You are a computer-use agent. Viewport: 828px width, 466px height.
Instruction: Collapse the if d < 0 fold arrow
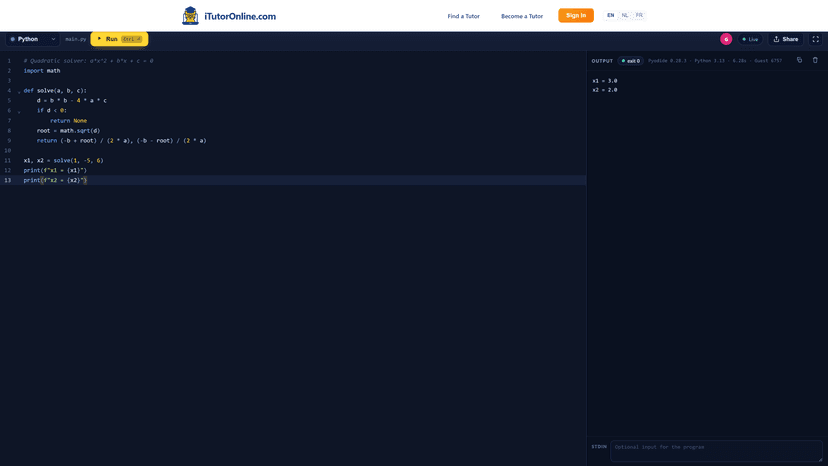click(x=19, y=111)
